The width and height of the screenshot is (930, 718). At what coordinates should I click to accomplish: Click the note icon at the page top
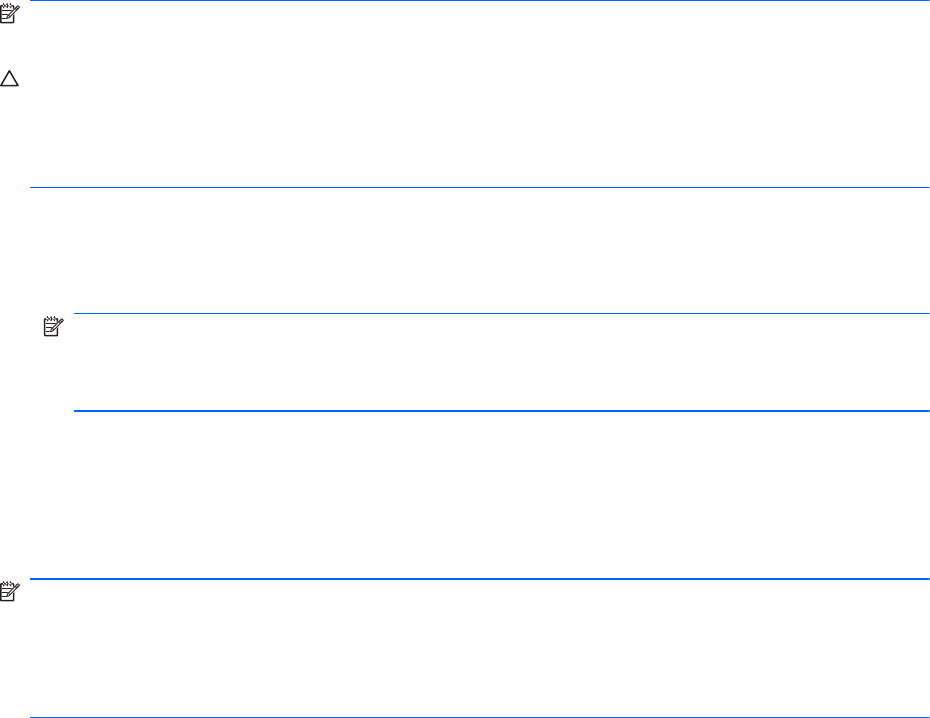[x=9, y=14]
